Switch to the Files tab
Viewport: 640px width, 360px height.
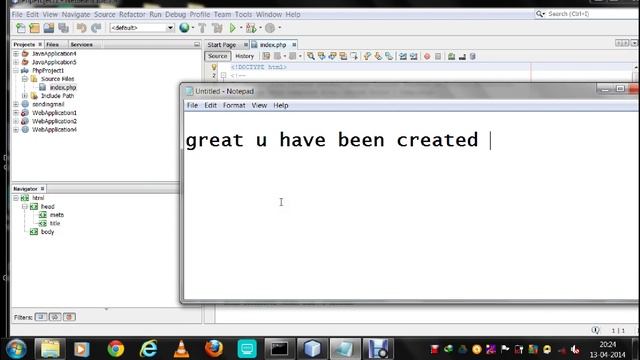pyautogui.click(x=52, y=44)
